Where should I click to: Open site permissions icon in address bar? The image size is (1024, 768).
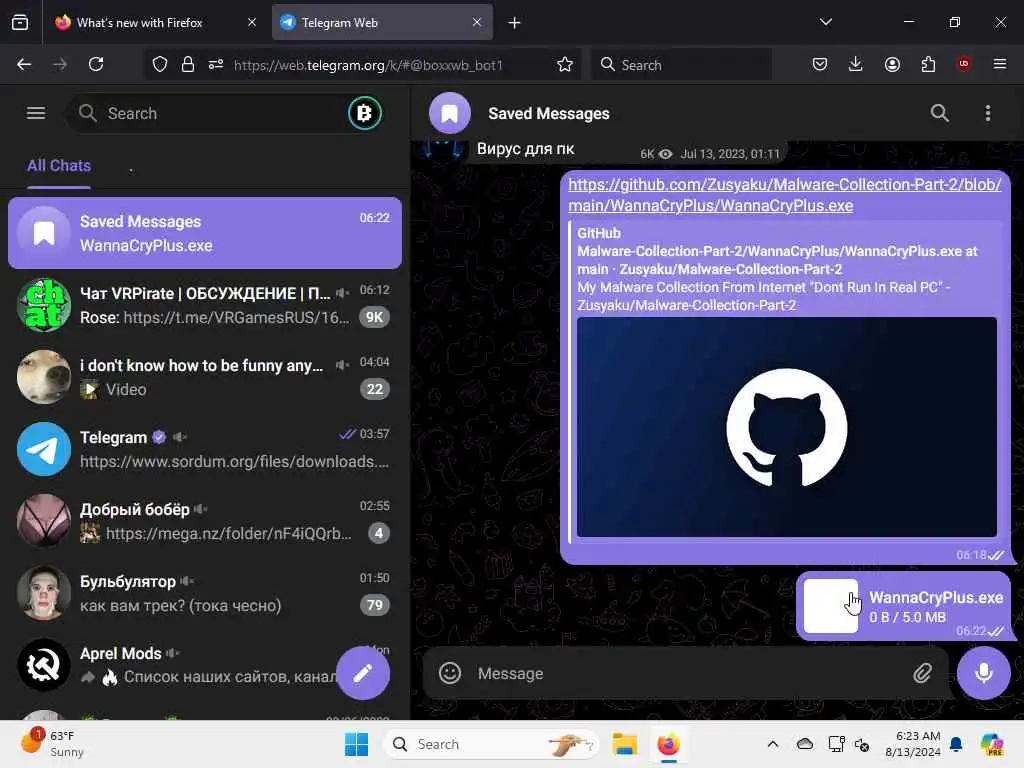pos(216,65)
